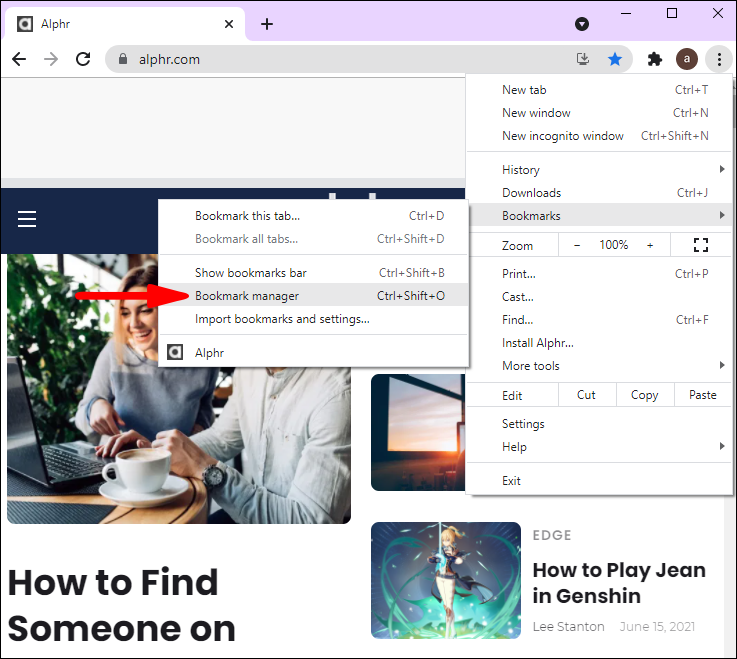Open a new tab with plus button

267,24
